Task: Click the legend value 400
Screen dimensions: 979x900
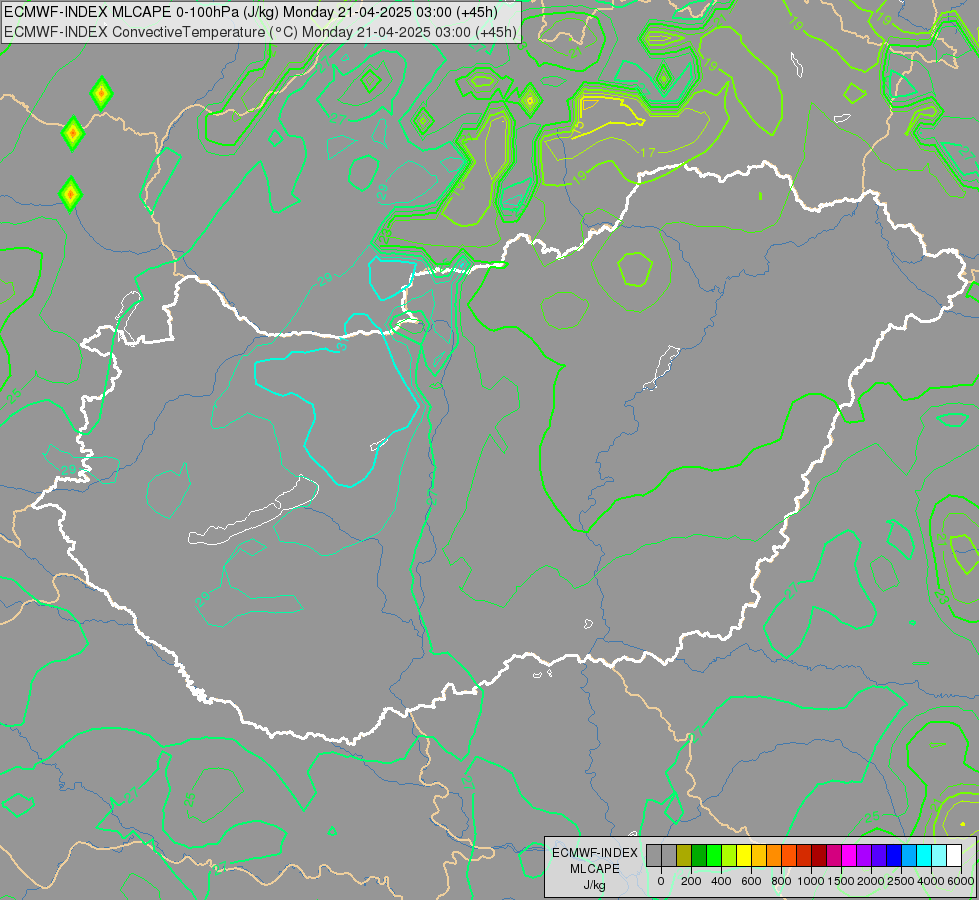Action: [721, 881]
